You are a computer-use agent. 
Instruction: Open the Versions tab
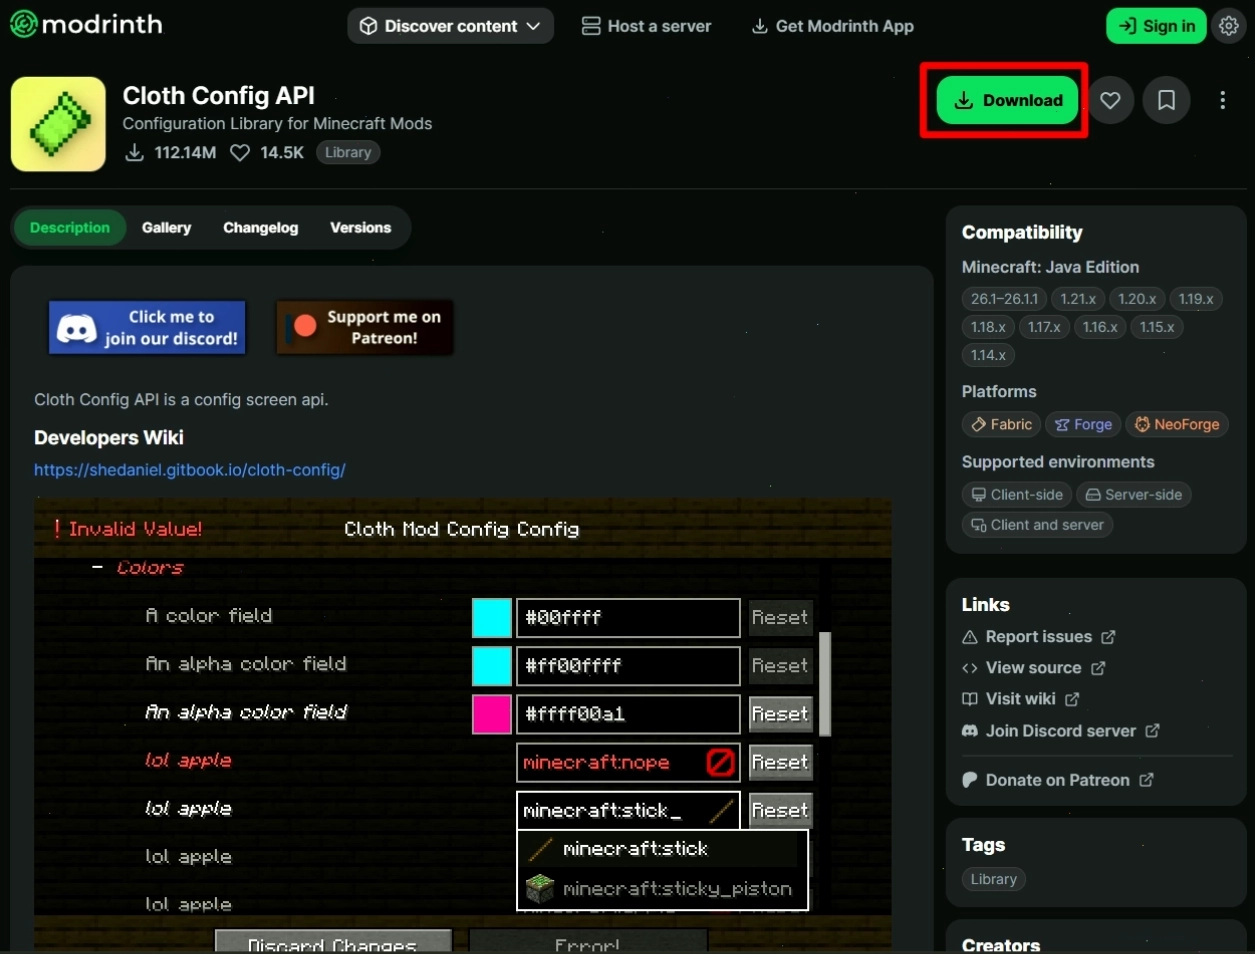pos(360,228)
